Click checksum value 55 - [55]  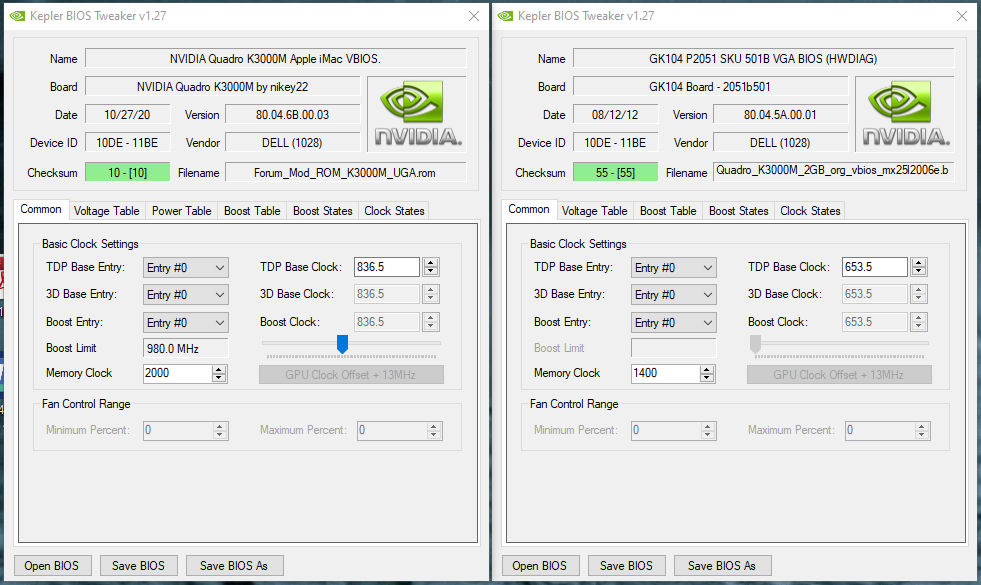point(616,172)
